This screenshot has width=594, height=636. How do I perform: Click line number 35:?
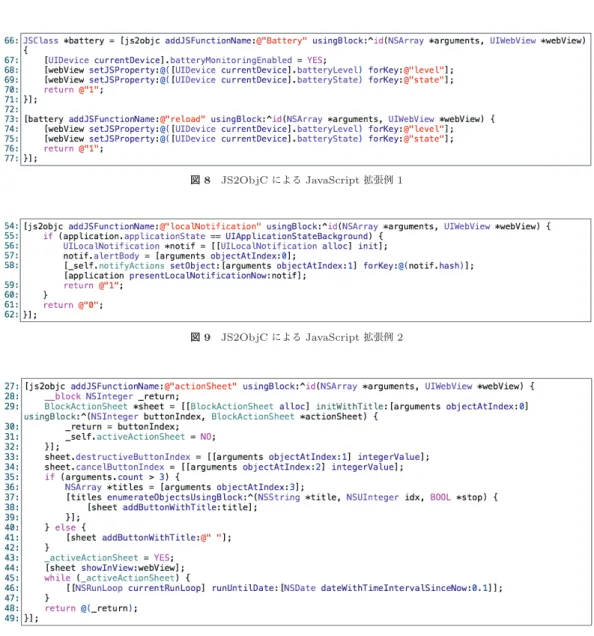[11, 477]
